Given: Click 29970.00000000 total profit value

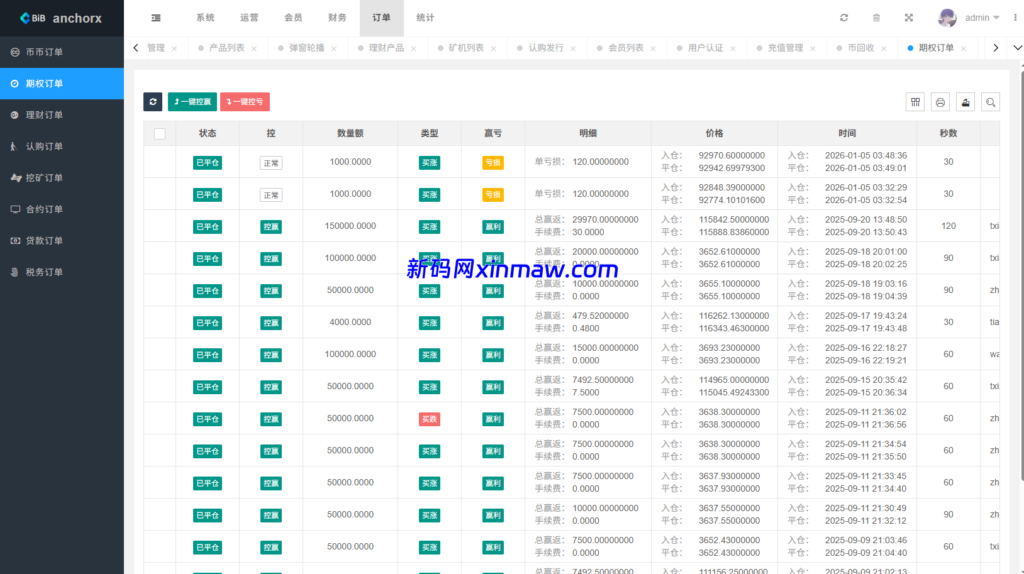Looking at the screenshot, I should (x=605, y=219).
